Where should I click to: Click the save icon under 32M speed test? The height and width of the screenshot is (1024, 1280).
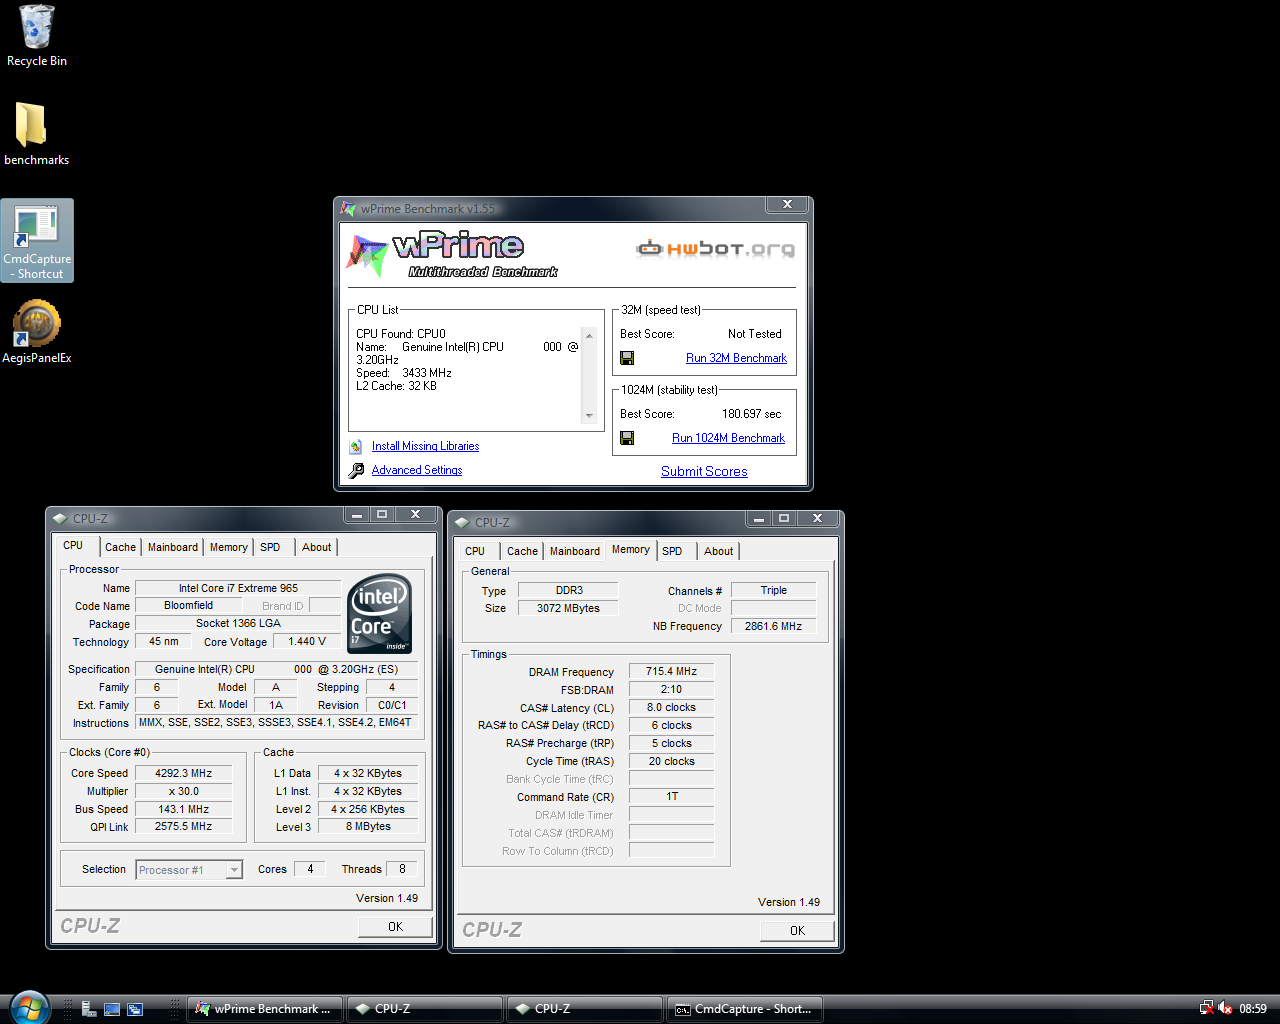pos(627,358)
